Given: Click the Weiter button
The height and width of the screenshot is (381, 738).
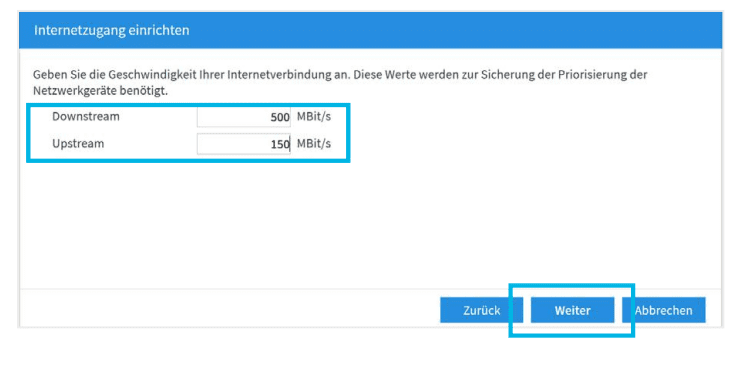Looking at the screenshot, I should coord(572,310).
